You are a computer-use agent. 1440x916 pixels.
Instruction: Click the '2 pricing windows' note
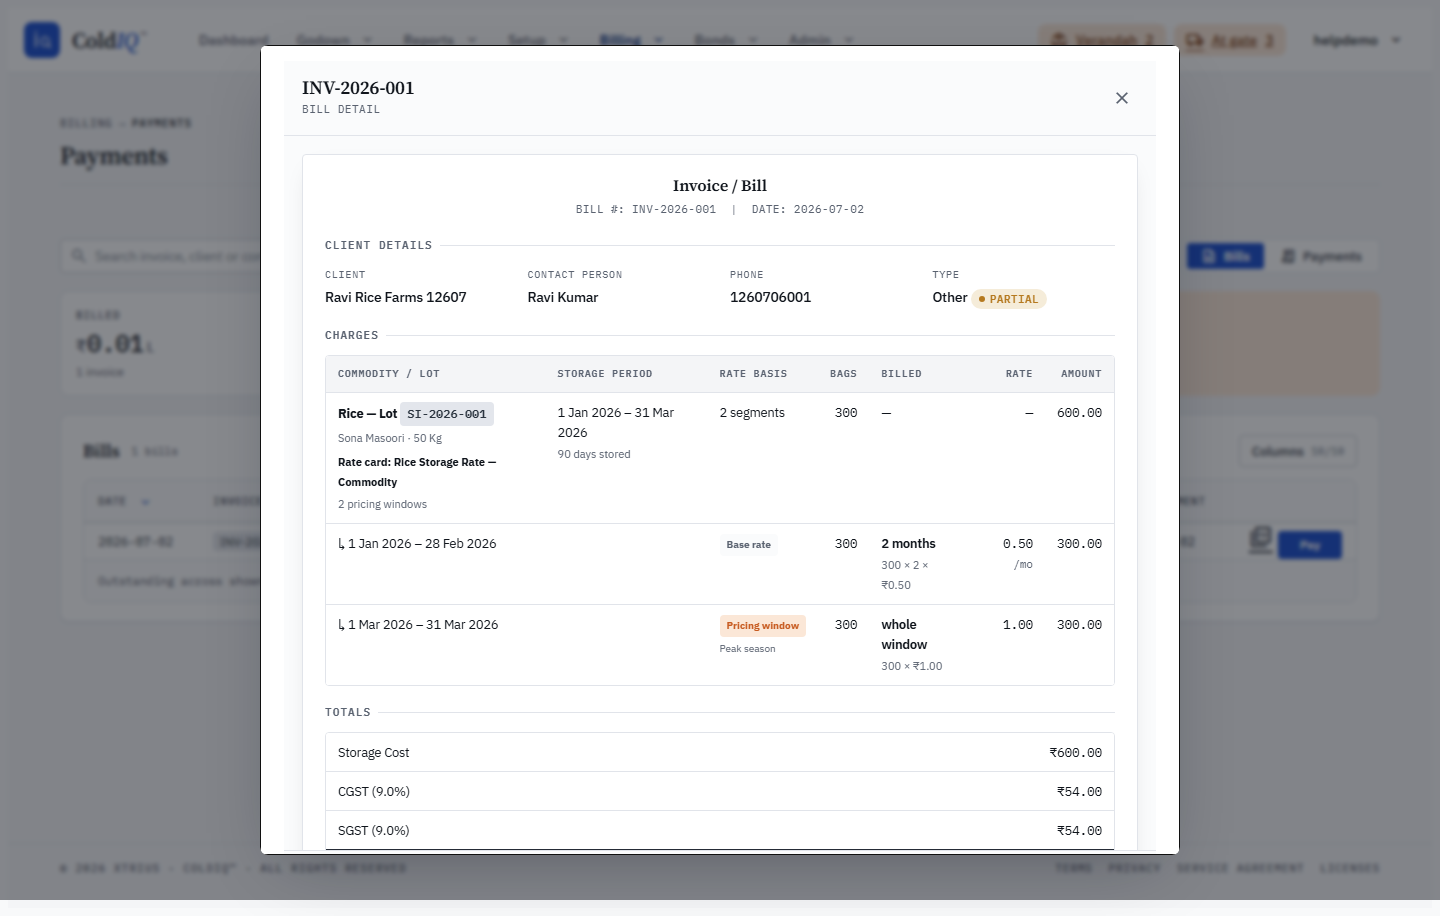[x=382, y=505]
